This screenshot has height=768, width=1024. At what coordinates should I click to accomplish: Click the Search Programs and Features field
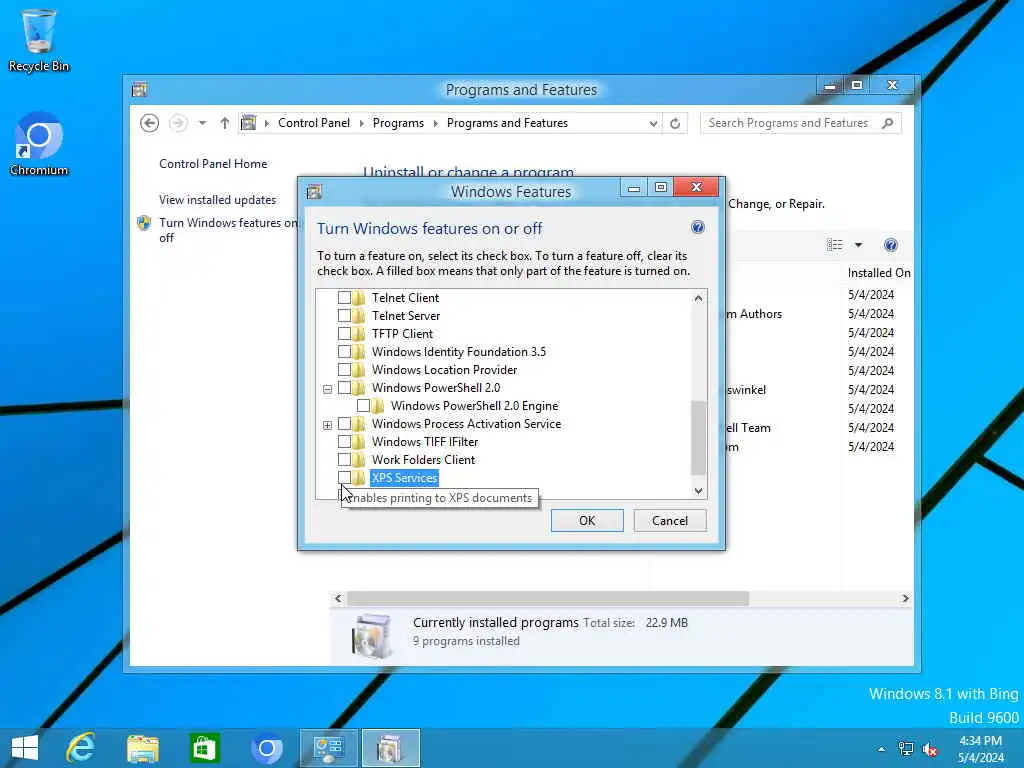(x=801, y=123)
